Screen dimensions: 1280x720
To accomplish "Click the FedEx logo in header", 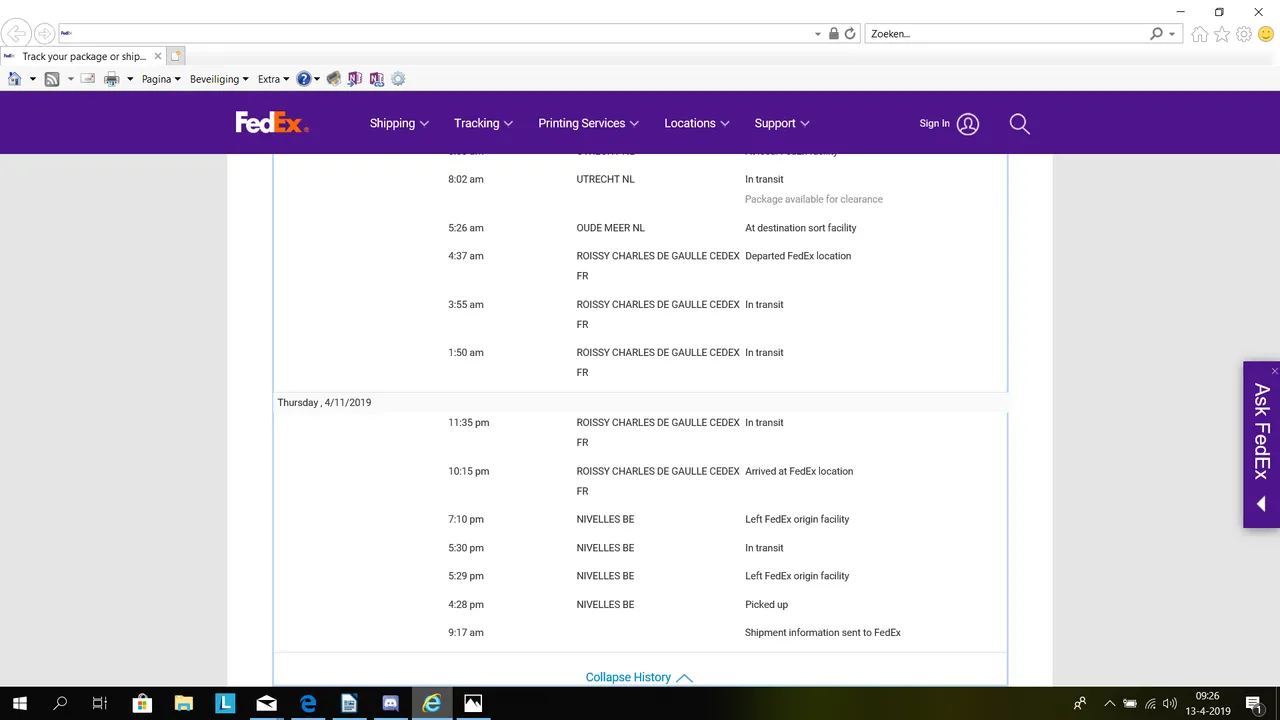I will (x=272, y=123).
